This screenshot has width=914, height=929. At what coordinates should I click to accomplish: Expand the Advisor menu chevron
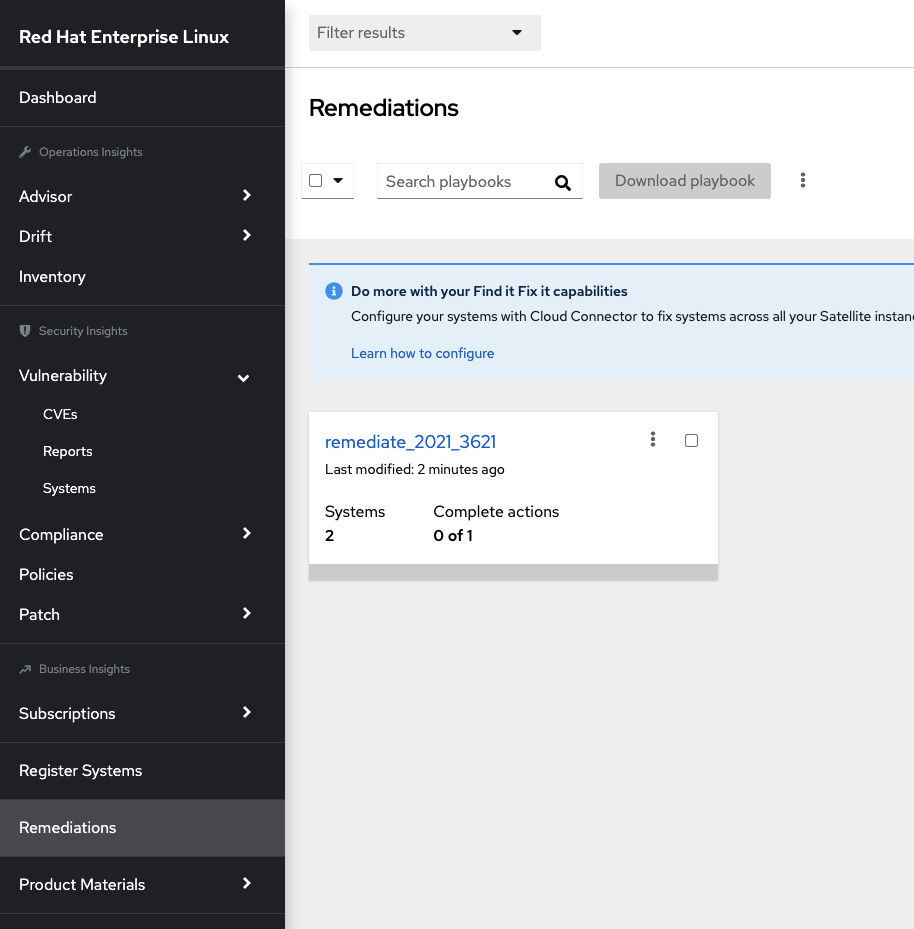pos(247,195)
